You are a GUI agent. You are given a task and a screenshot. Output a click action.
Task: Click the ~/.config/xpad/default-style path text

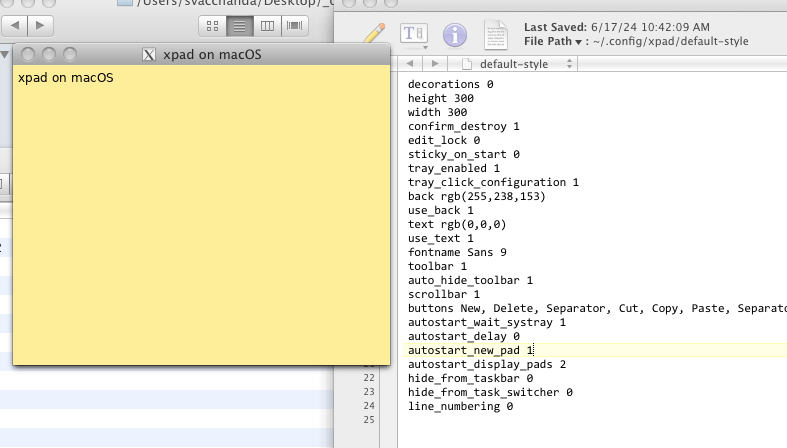click(x=671, y=42)
